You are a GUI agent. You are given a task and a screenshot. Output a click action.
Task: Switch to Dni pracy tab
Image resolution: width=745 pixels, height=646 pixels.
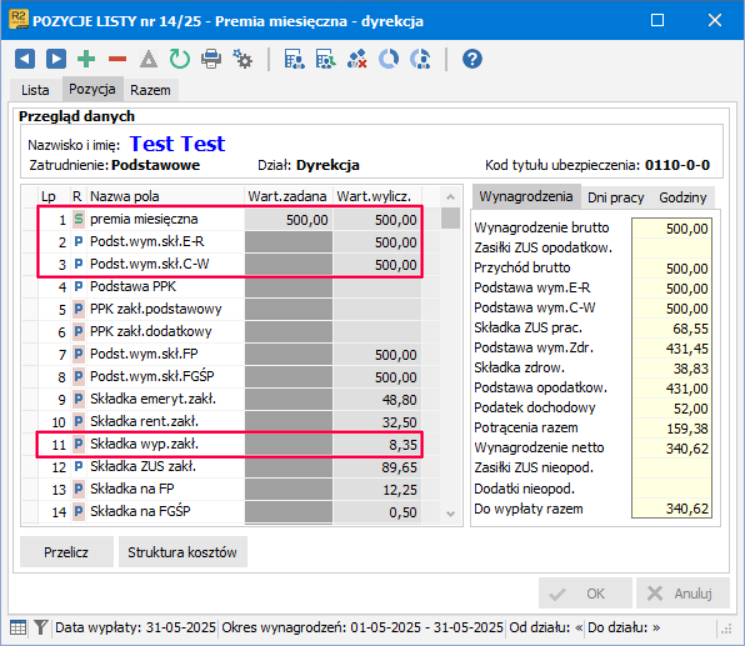[616, 197]
